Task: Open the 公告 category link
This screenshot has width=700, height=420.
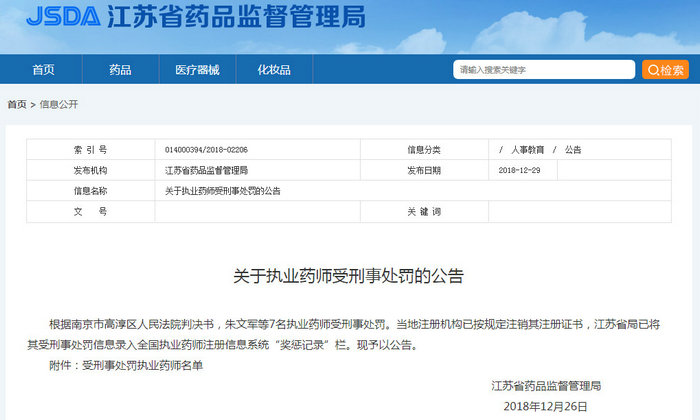Action: (572, 149)
